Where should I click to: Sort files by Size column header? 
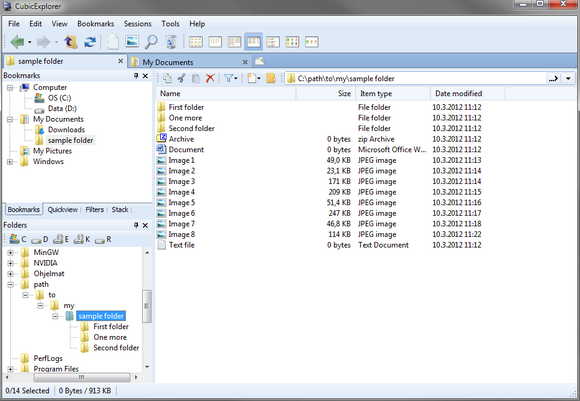point(326,94)
